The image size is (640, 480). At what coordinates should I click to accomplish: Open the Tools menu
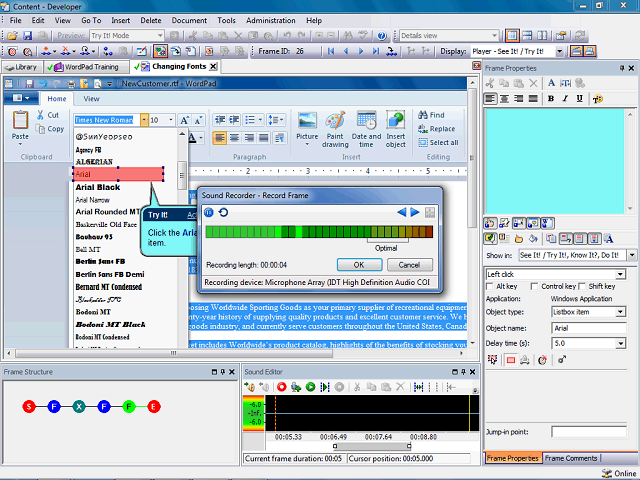click(x=226, y=20)
